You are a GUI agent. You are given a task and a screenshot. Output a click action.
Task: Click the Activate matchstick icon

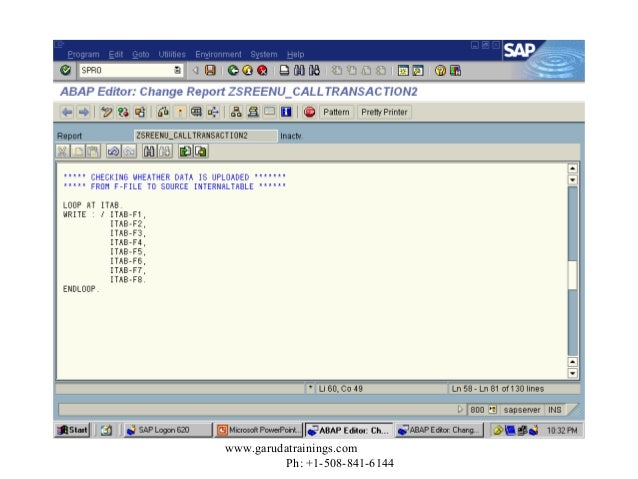pyautogui.click(x=180, y=112)
